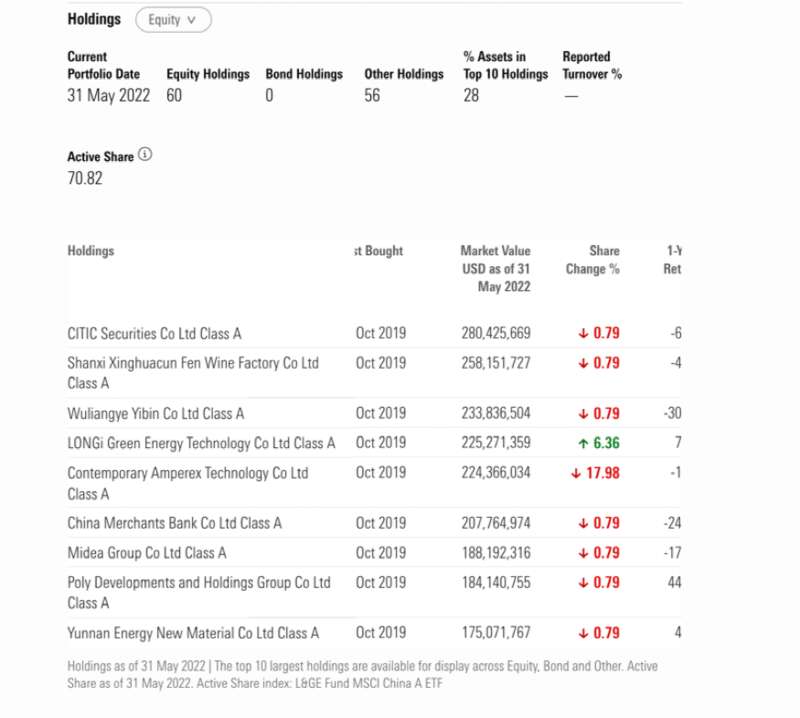Open the CITIC Securities Co Ltd Class A holding
This screenshot has height=718, width=800.
coord(154,334)
